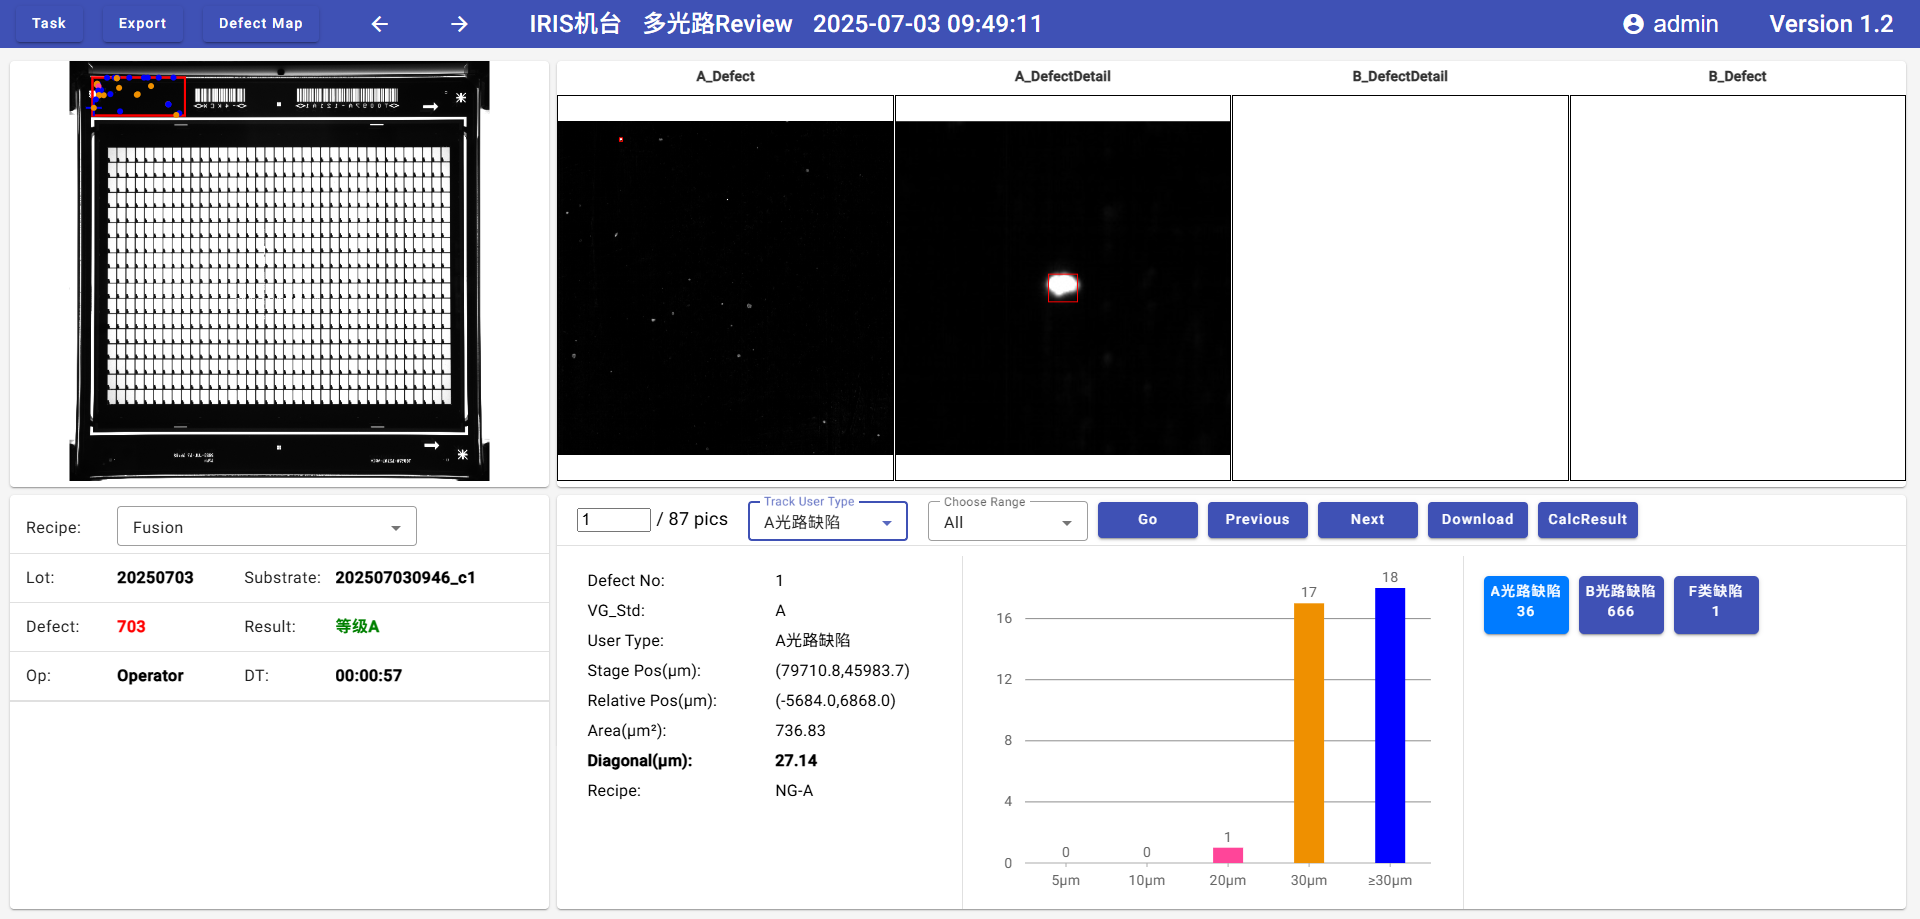Screen dimensions: 1920x919
Task: Click the admin user account icon
Action: [1633, 24]
